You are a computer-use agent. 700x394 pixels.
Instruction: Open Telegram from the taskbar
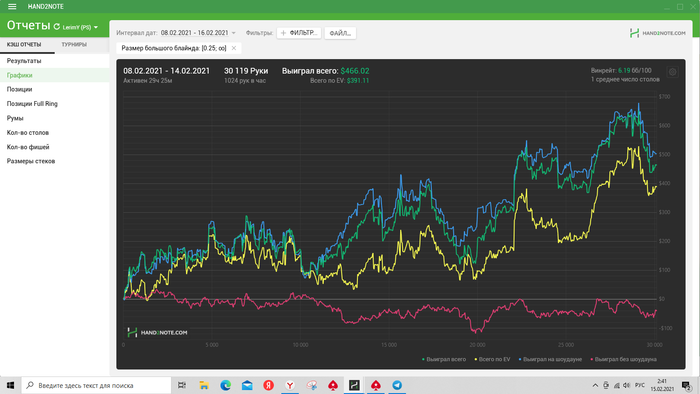tap(397, 385)
